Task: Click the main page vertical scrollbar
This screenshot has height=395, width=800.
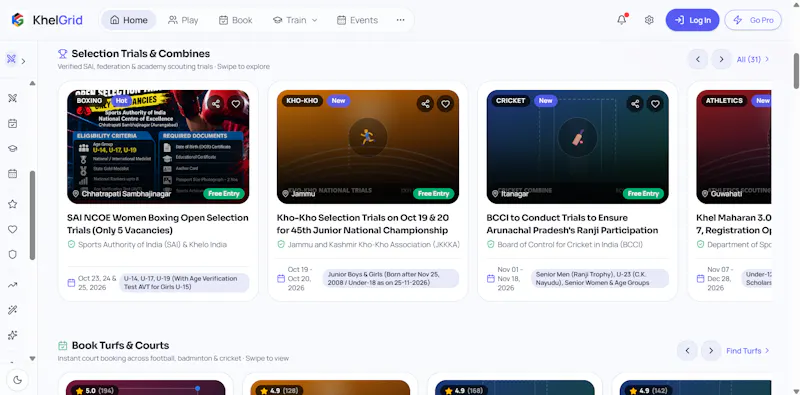Action: tap(796, 70)
